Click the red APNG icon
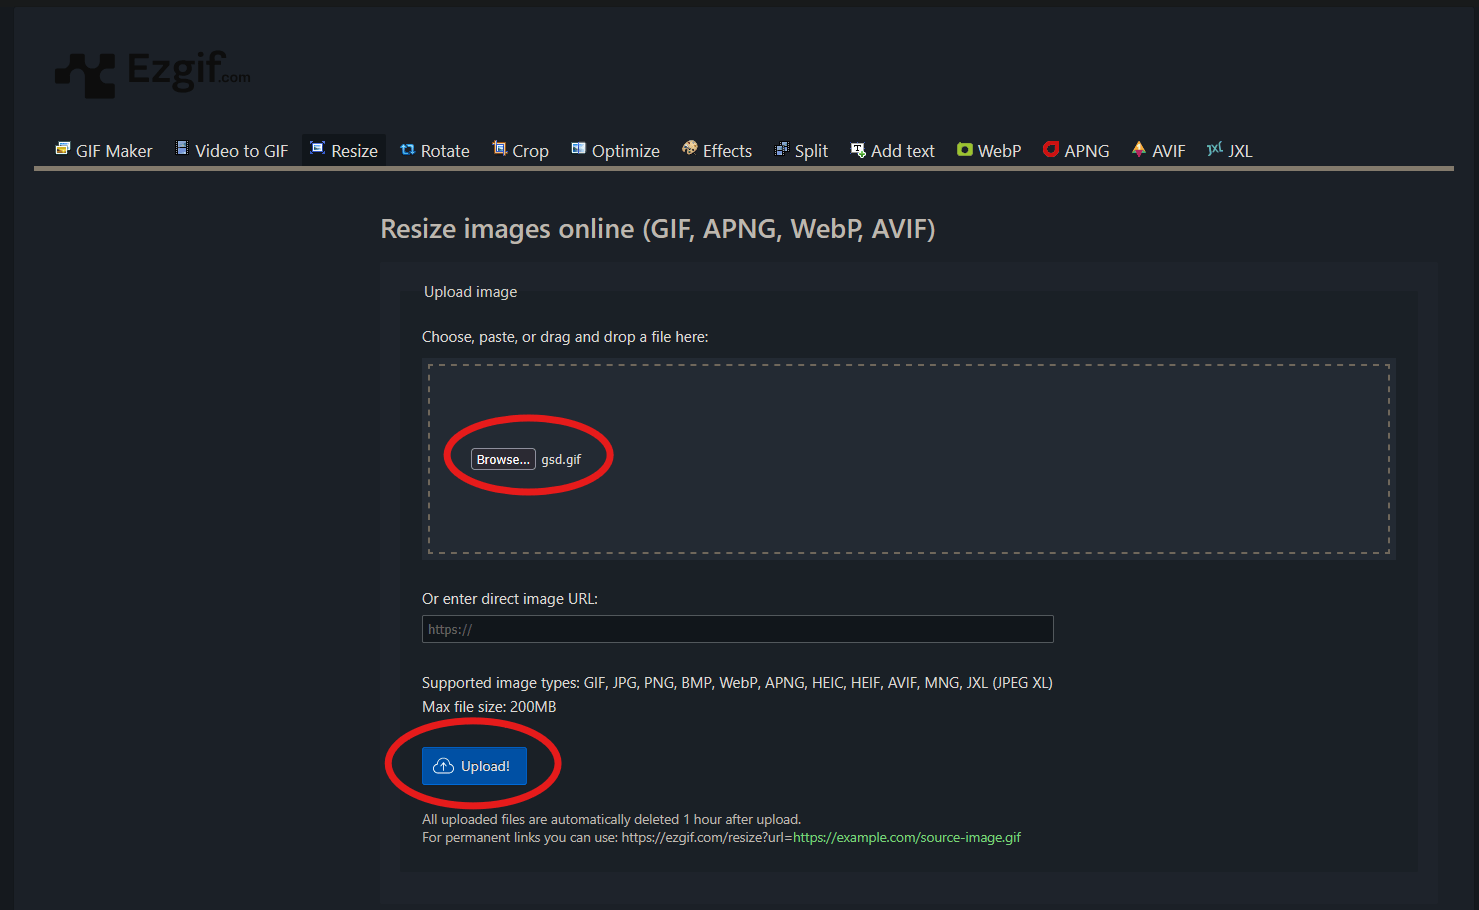 pos(1051,149)
